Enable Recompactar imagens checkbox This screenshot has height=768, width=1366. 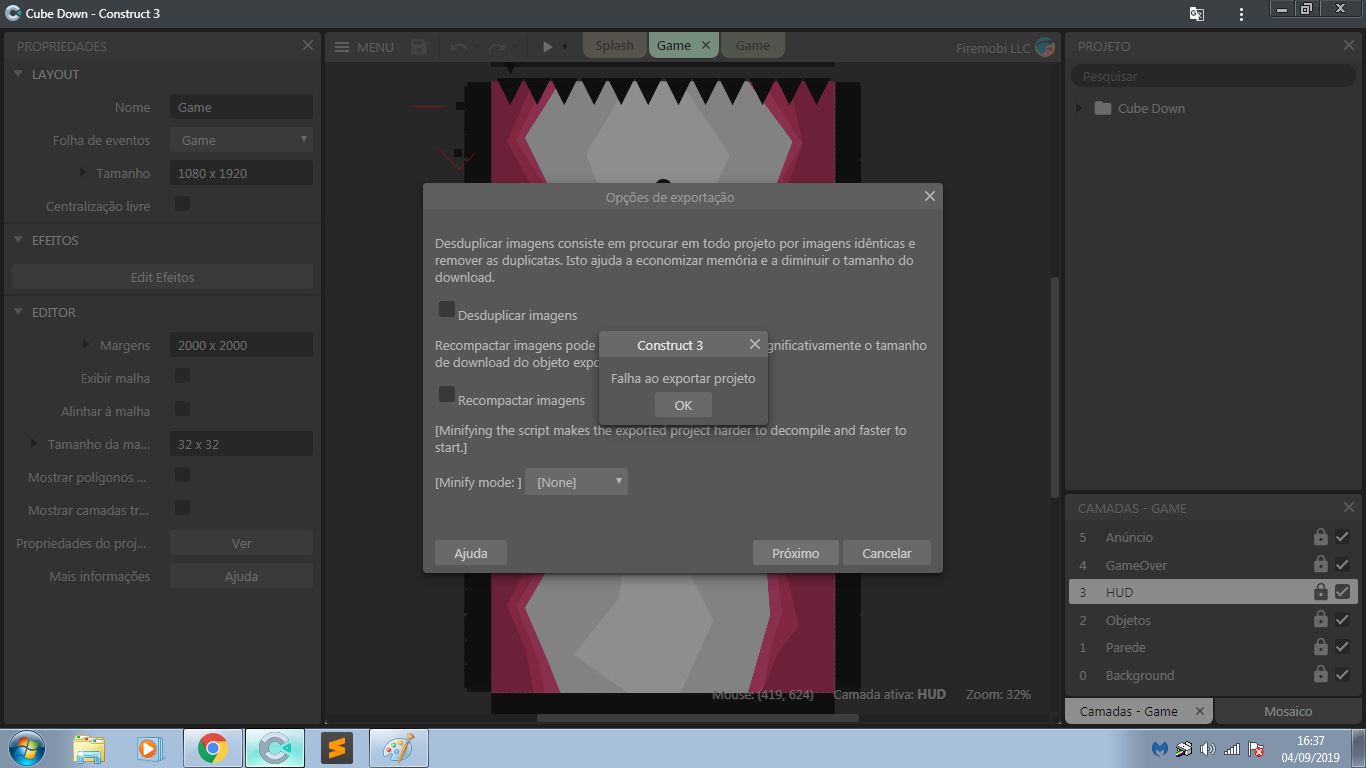(447, 394)
